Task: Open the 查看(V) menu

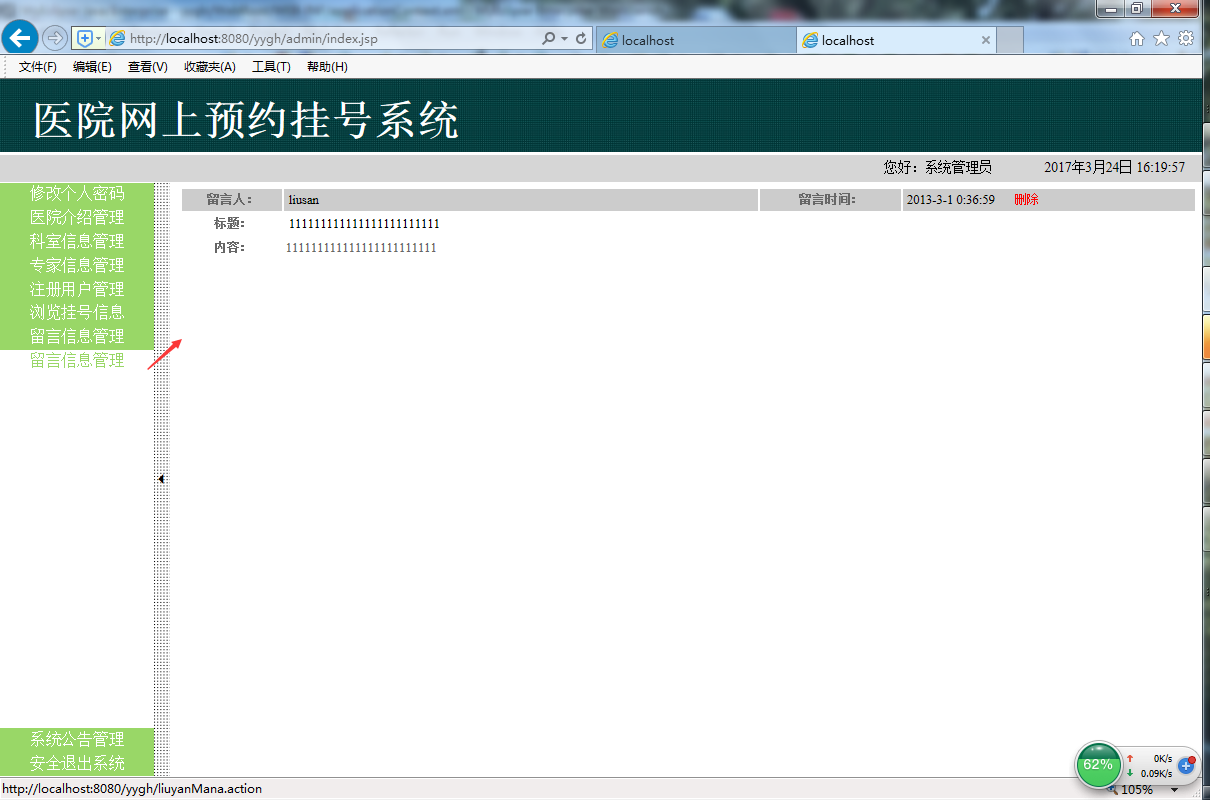Action: [x=147, y=67]
